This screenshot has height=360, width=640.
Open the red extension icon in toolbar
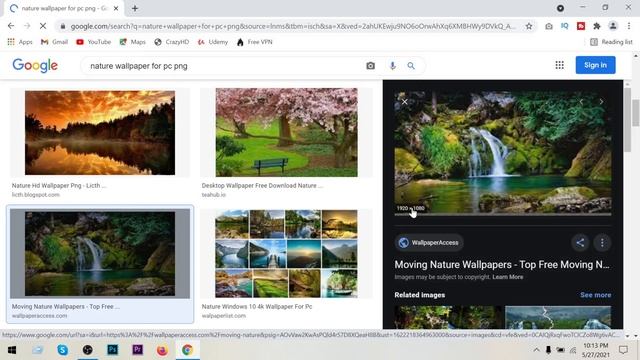[x=581, y=26]
